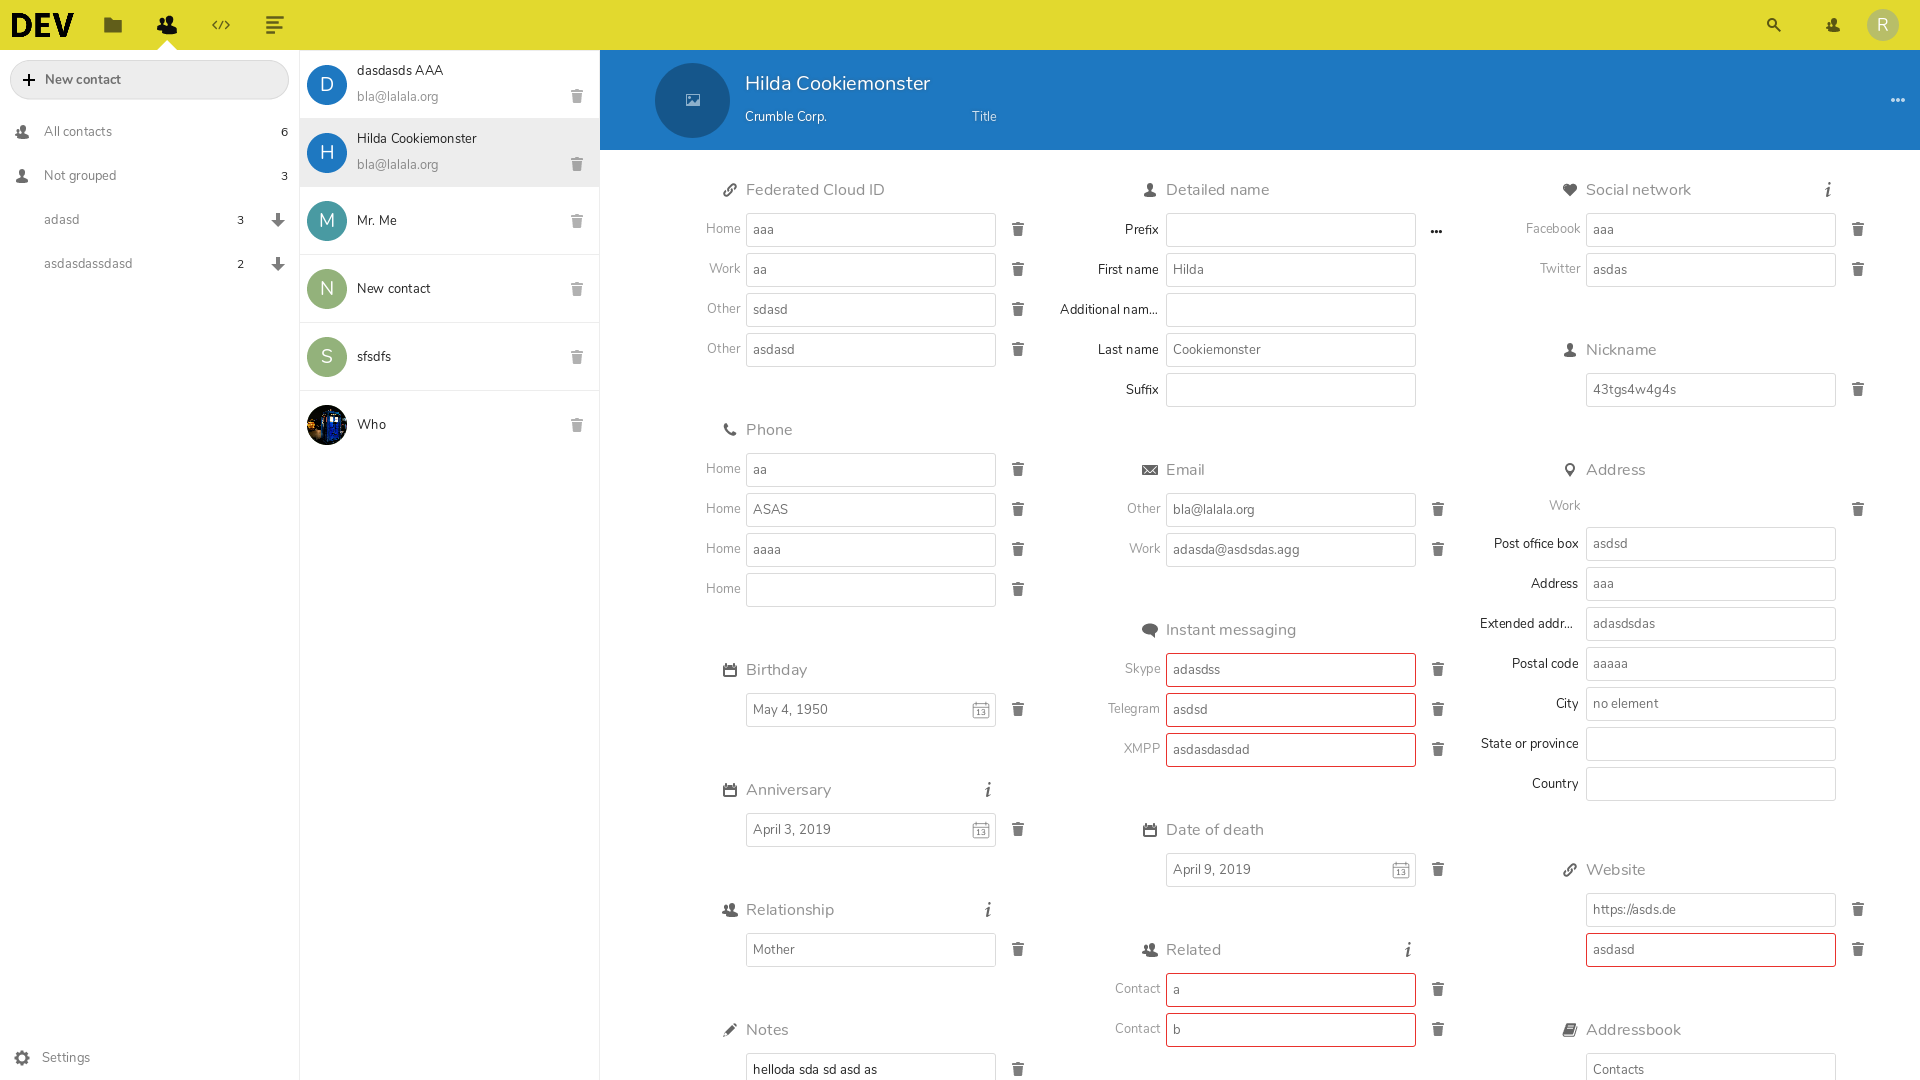1920x1080 pixels.
Task: Focus the First name field Hilda
Action: click(x=1290, y=270)
